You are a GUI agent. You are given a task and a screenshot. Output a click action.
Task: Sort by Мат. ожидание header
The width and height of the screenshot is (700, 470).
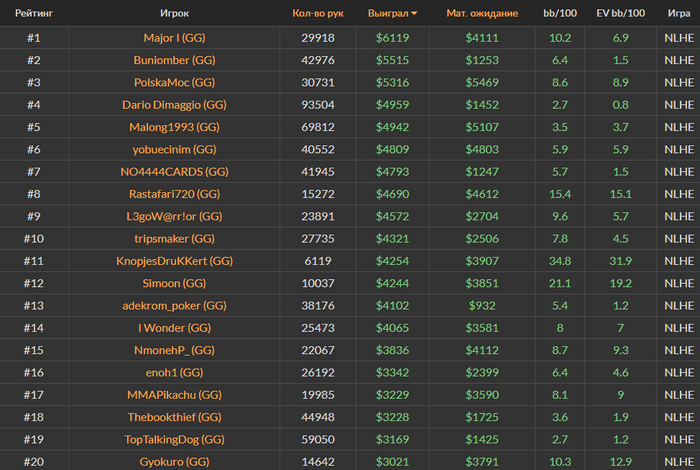482,13
